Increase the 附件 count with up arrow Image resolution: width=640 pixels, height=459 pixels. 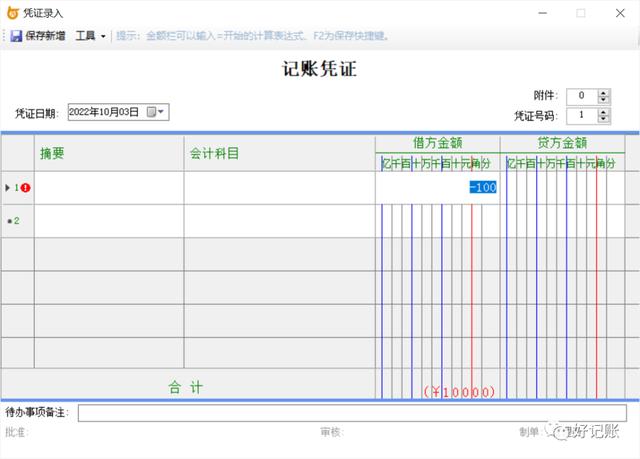(603, 93)
